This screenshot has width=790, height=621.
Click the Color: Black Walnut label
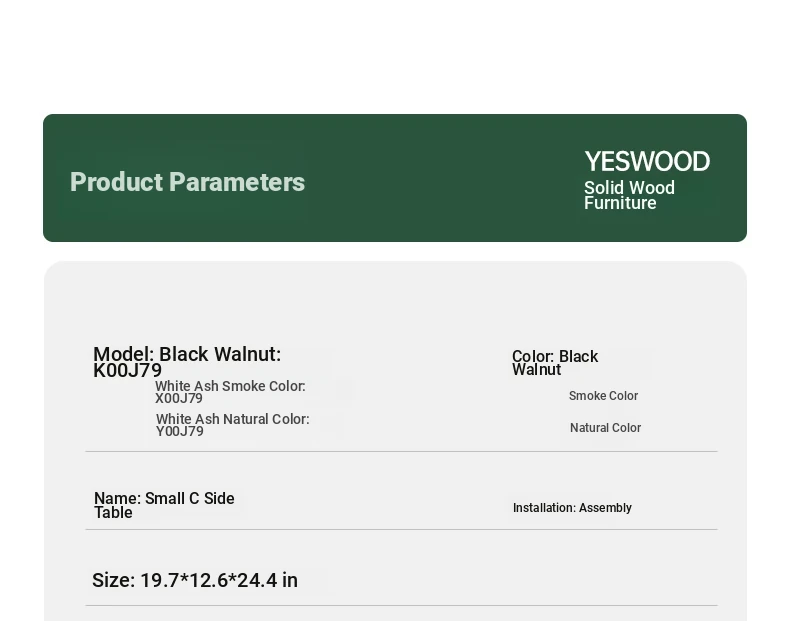point(555,363)
